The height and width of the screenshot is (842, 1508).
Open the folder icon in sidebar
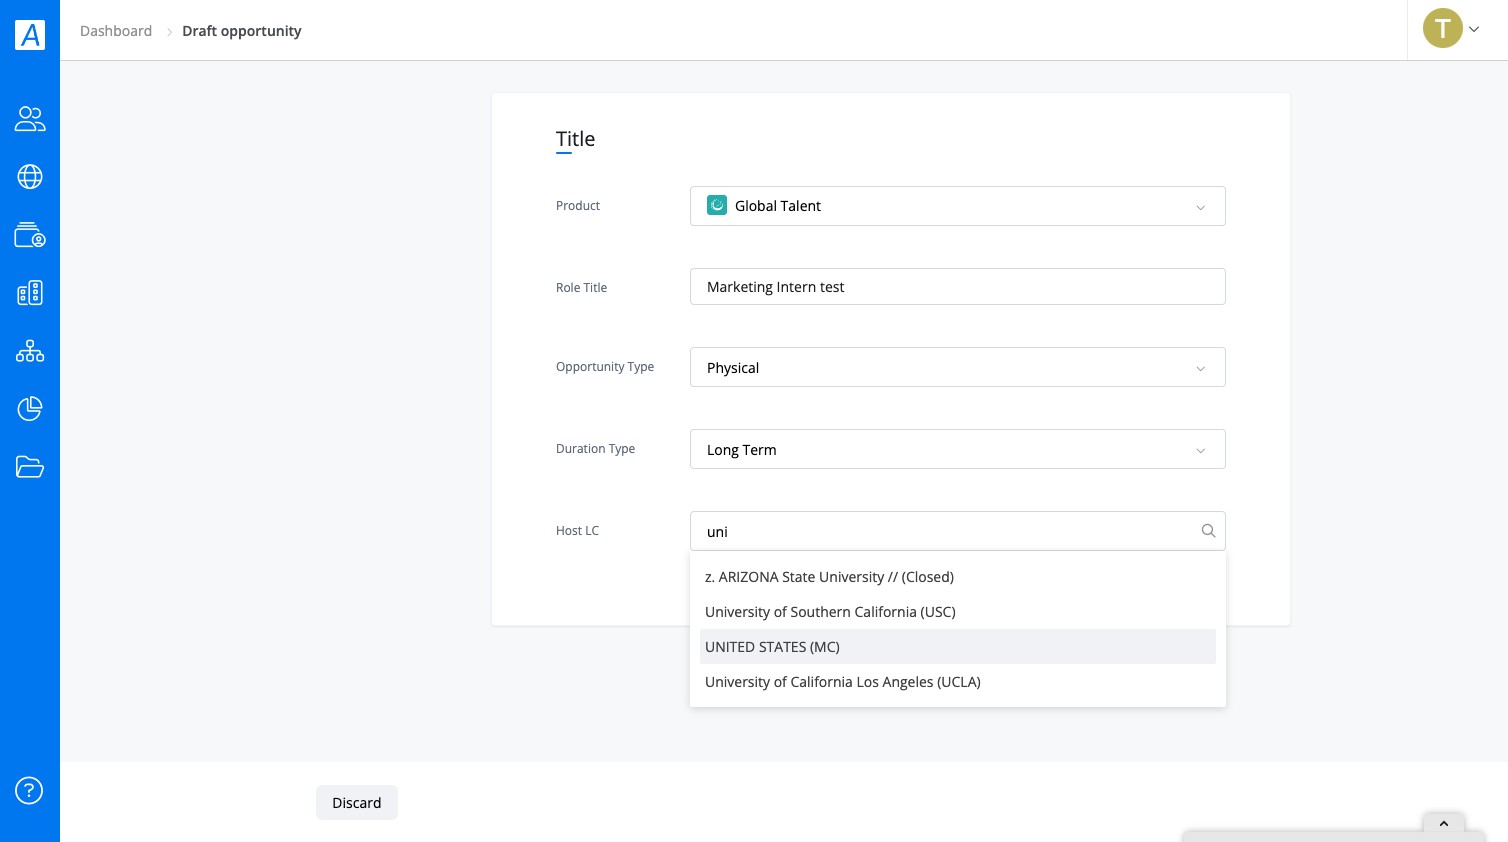pos(30,467)
